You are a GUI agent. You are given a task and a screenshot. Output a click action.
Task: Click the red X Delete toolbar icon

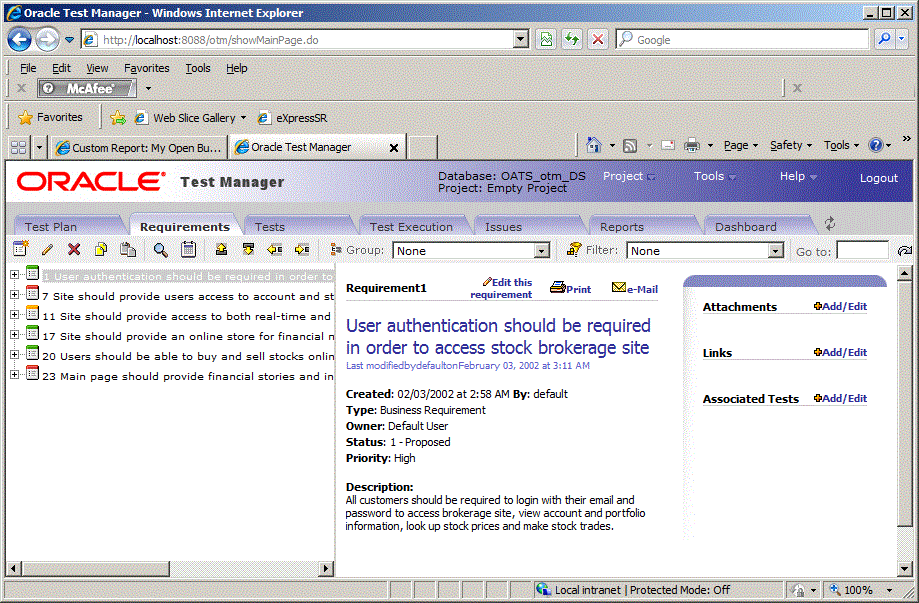[x=74, y=250]
